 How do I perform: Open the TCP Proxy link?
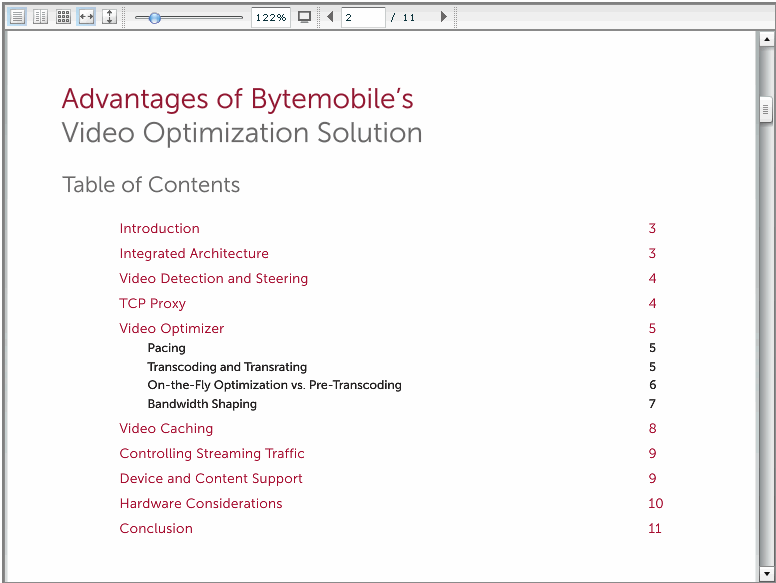[152, 303]
